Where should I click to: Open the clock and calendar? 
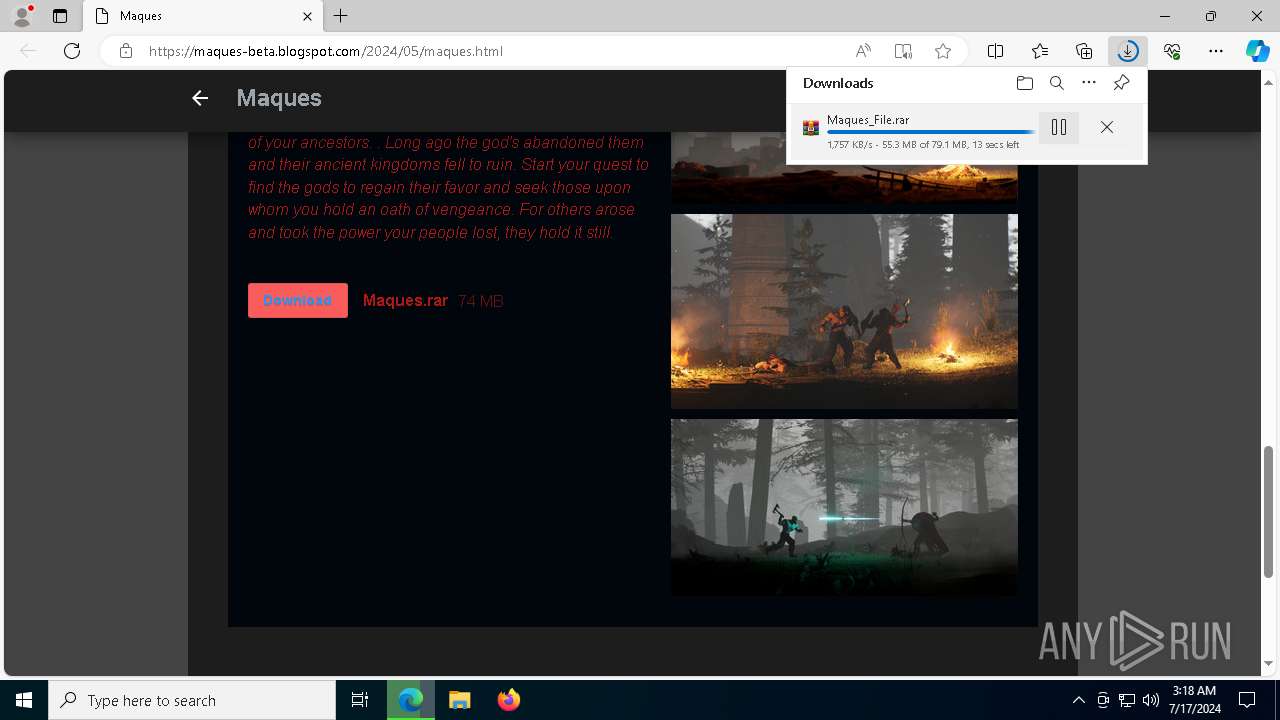tap(1194, 700)
